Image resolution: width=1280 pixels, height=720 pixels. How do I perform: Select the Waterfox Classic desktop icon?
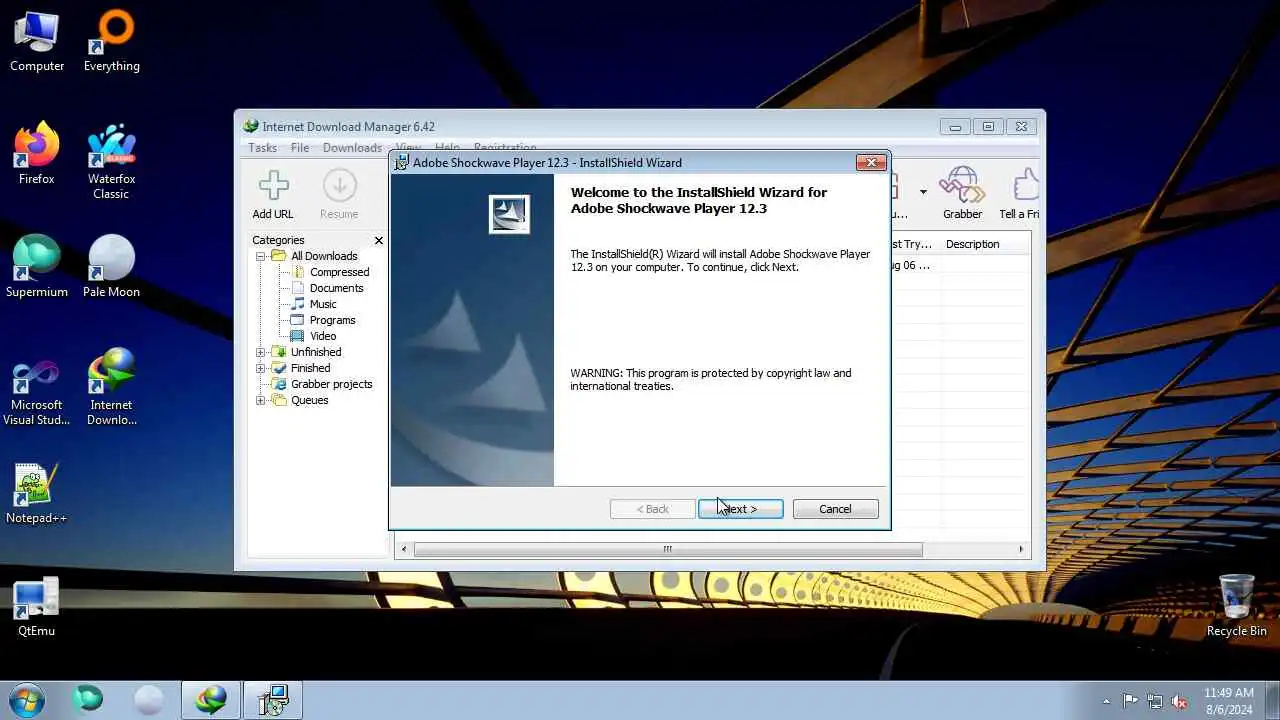click(111, 161)
